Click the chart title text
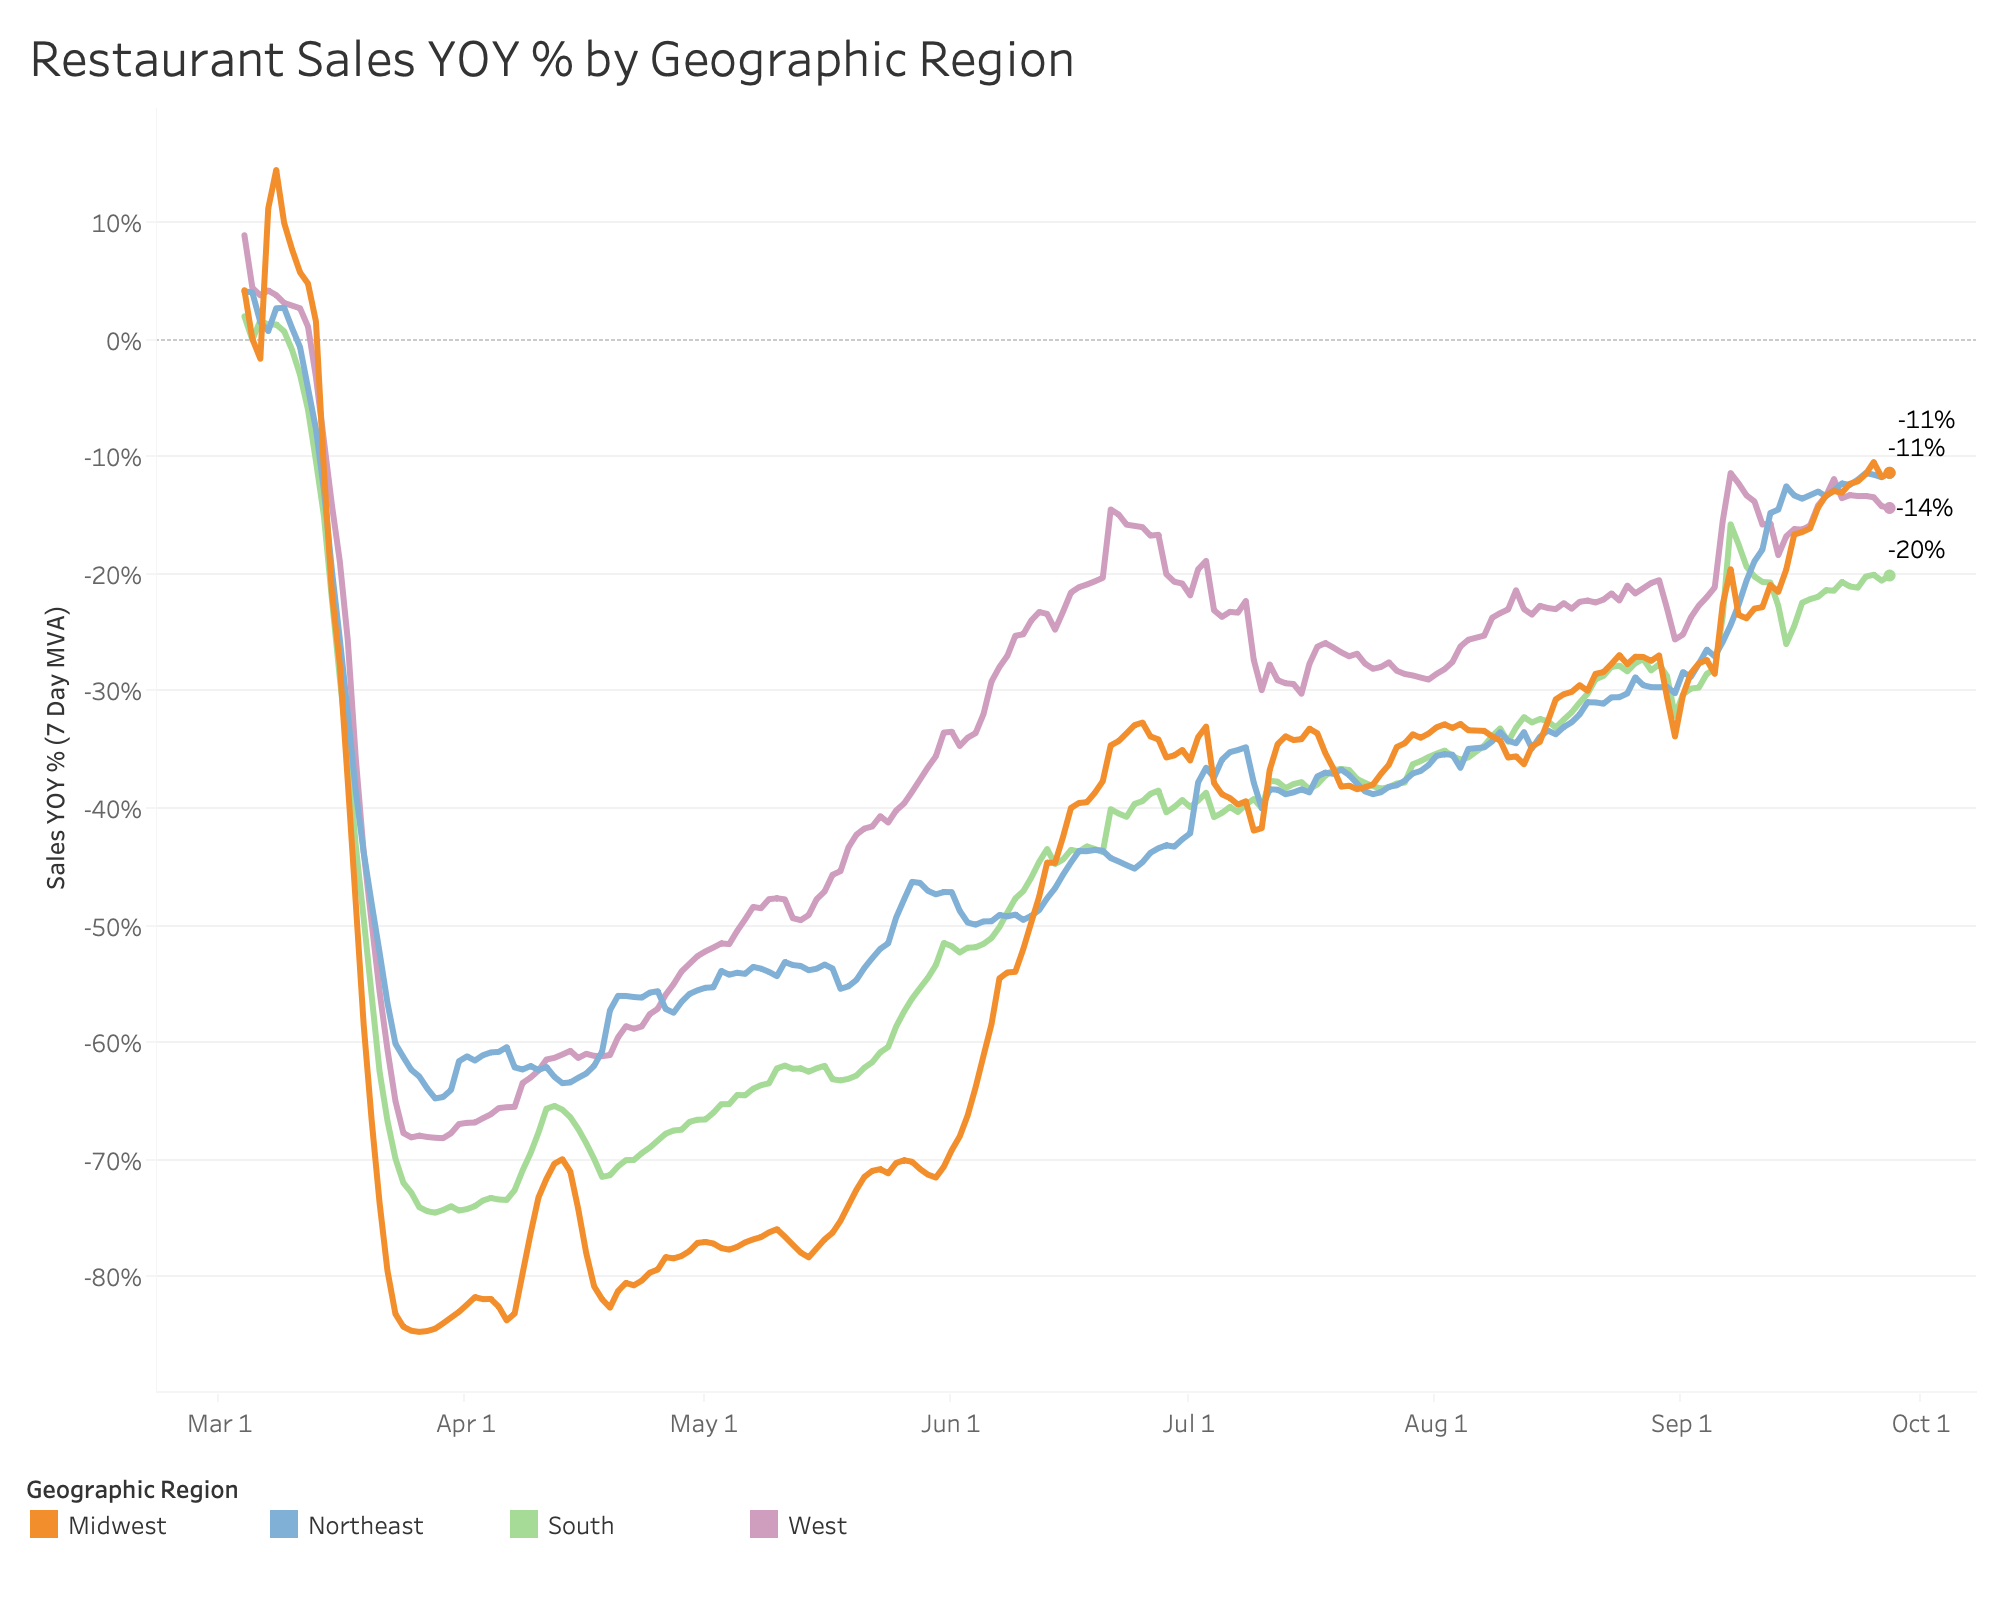Image resolution: width=2000 pixels, height=1600 pixels. (552, 60)
